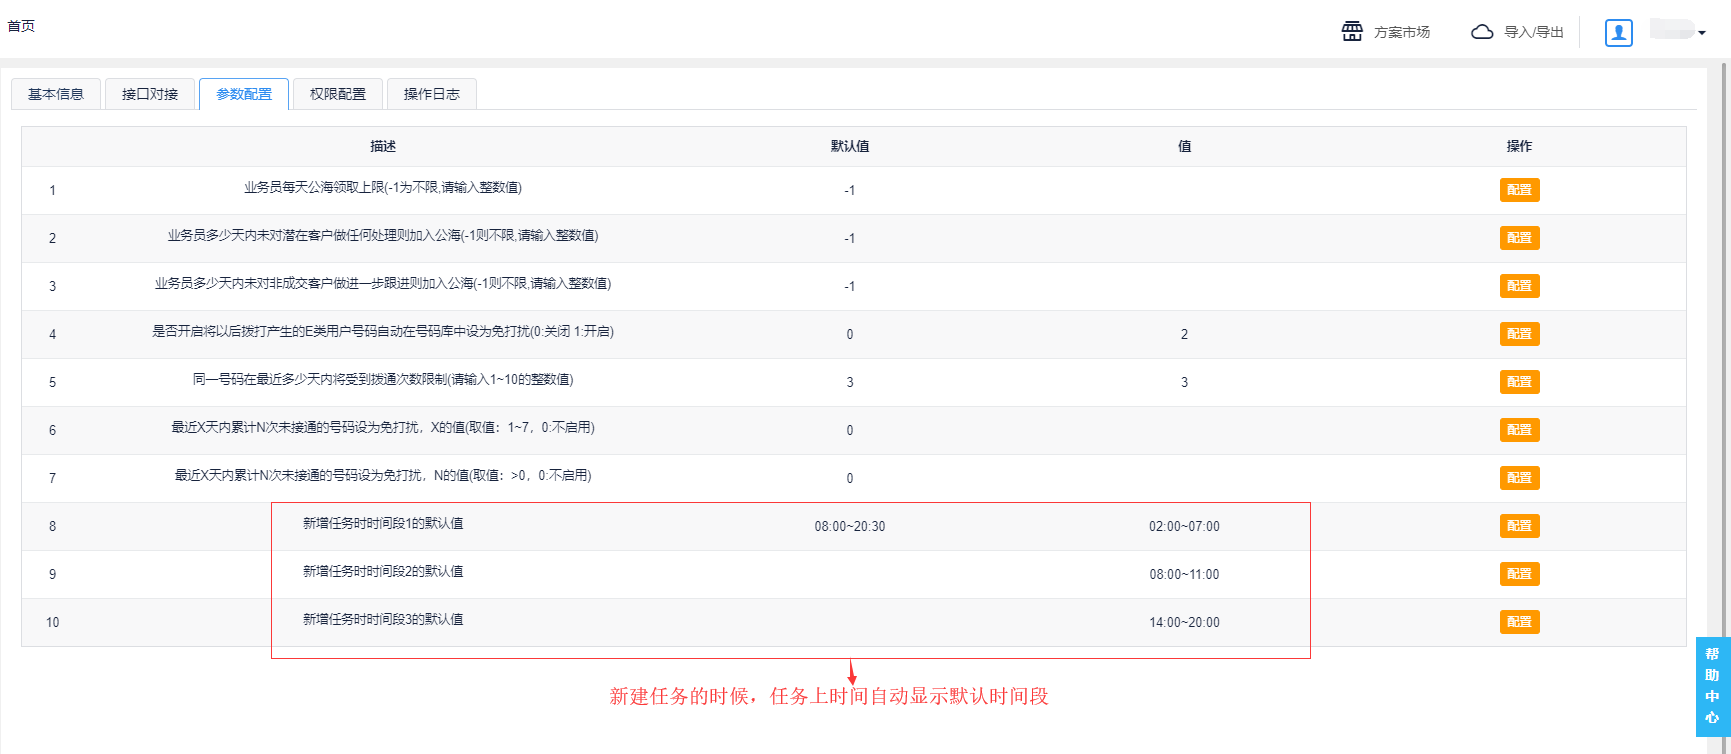Click the blue user avatar icon

point(1618,33)
